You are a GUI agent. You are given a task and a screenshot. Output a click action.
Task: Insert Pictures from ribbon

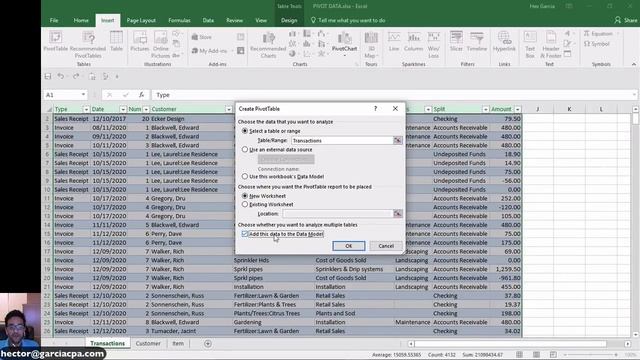pyautogui.click(x=140, y=41)
